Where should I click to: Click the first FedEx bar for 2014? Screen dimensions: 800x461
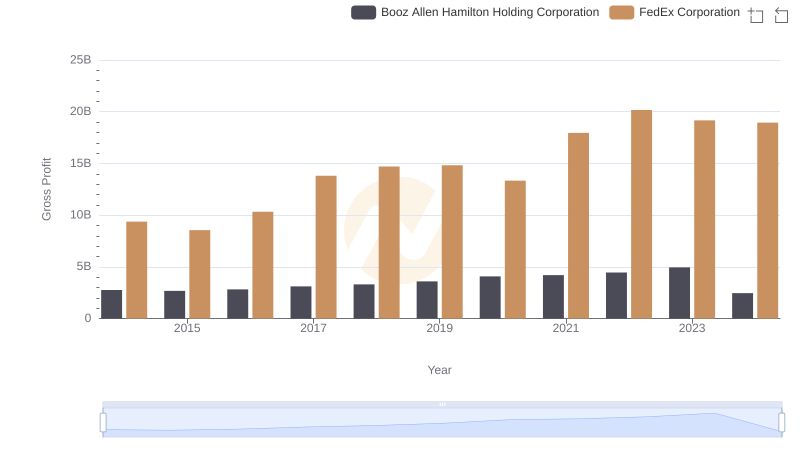pos(137,270)
